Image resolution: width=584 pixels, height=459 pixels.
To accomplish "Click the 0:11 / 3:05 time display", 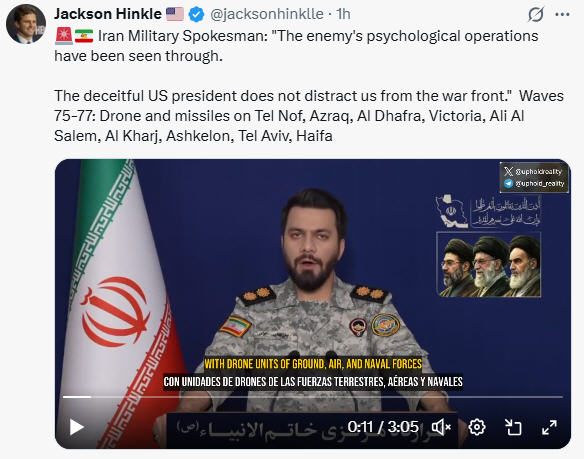I will 383,427.
